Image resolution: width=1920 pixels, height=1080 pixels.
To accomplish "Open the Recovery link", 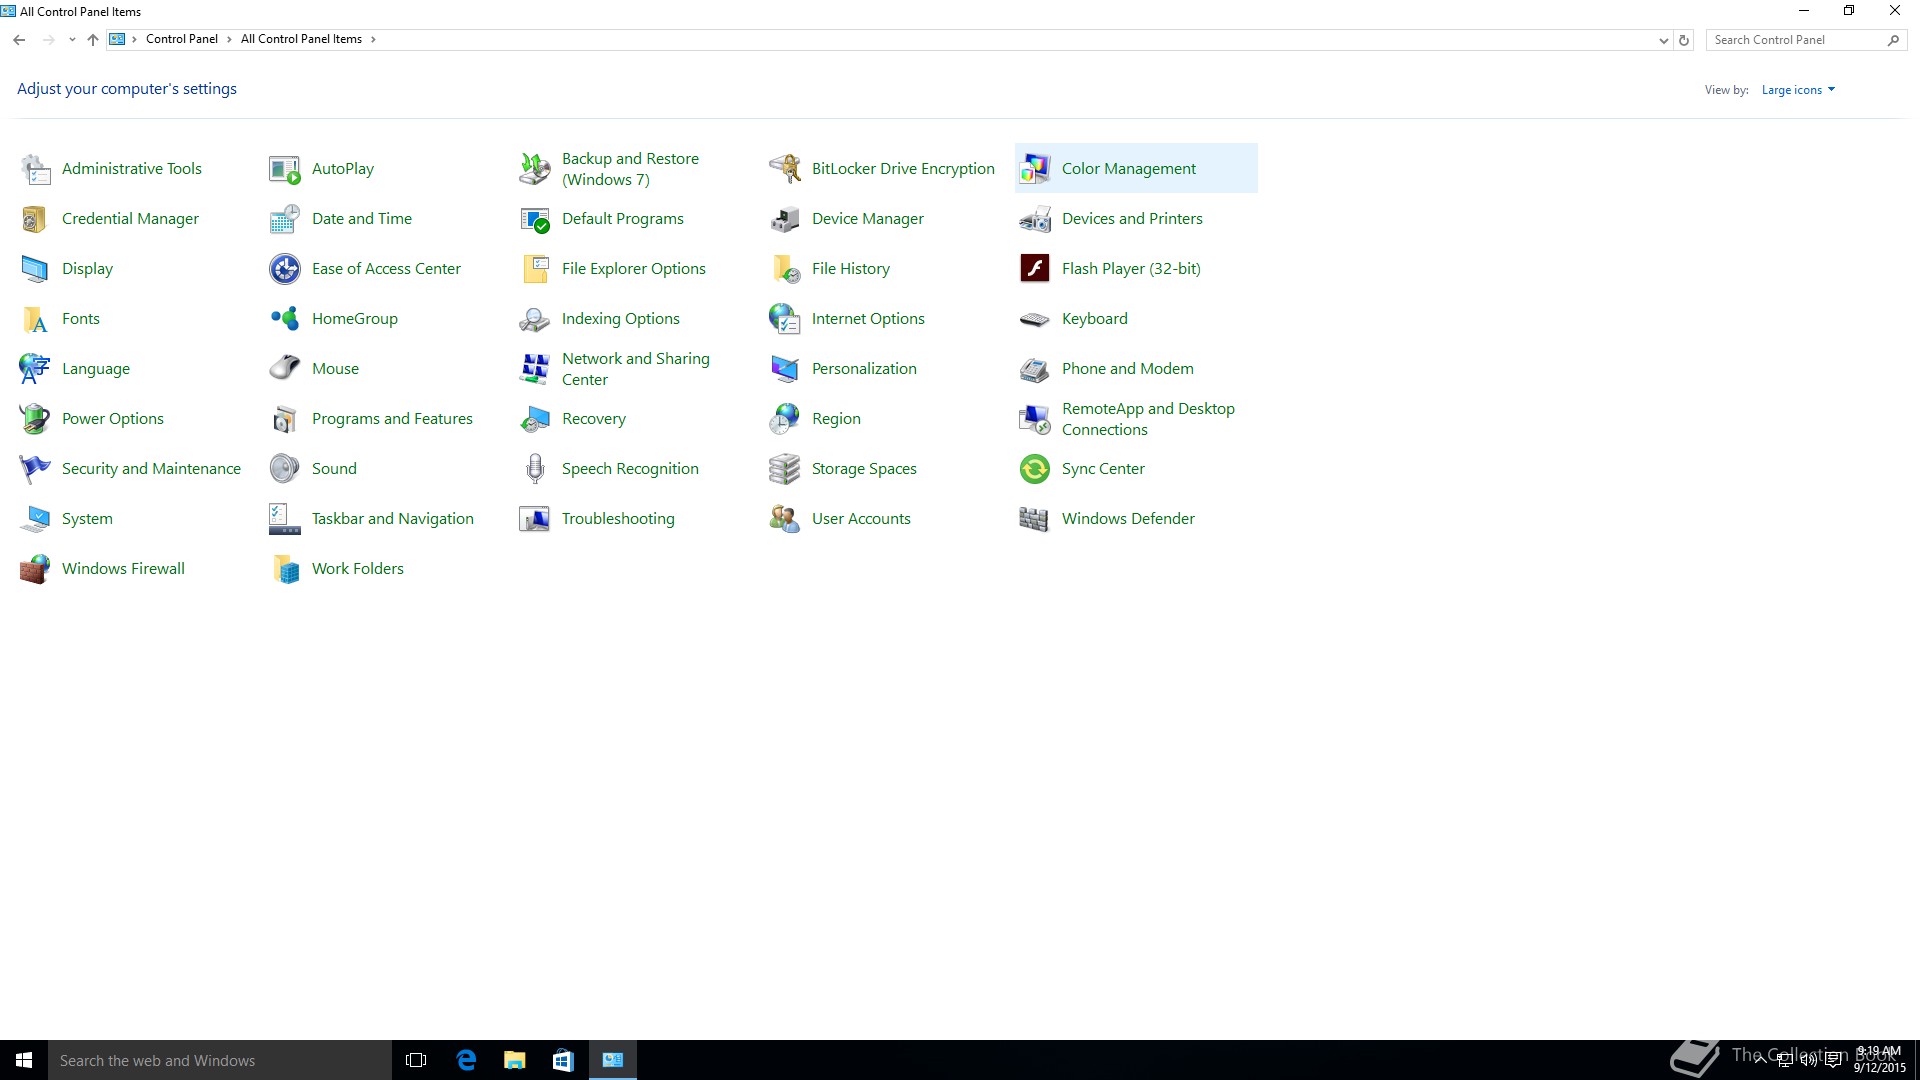I will pyautogui.click(x=594, y=419).
